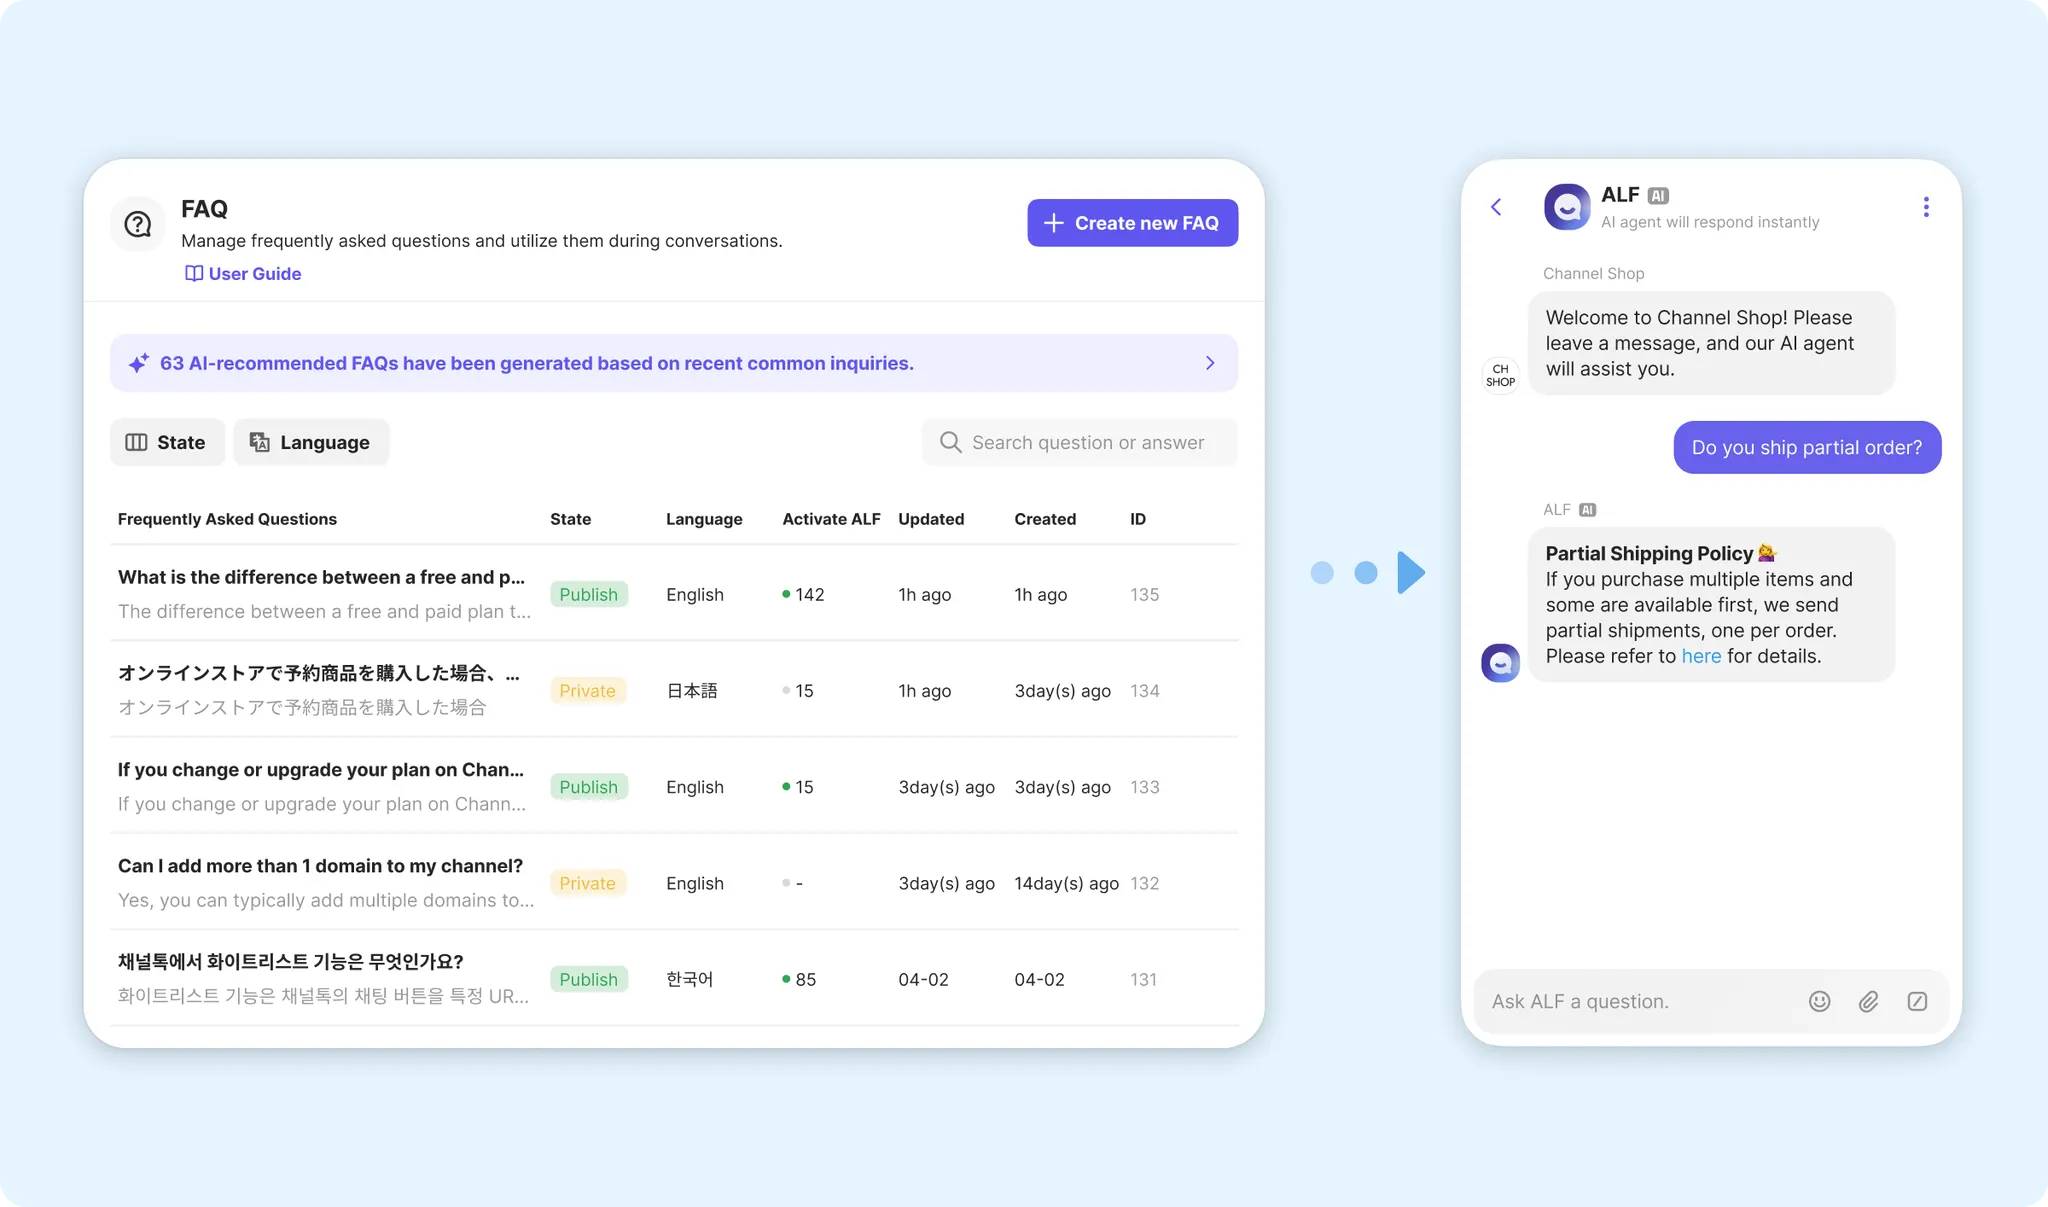Open the three-dot menu in chat header
2048x1207 pixels.
pos(1925,207)
